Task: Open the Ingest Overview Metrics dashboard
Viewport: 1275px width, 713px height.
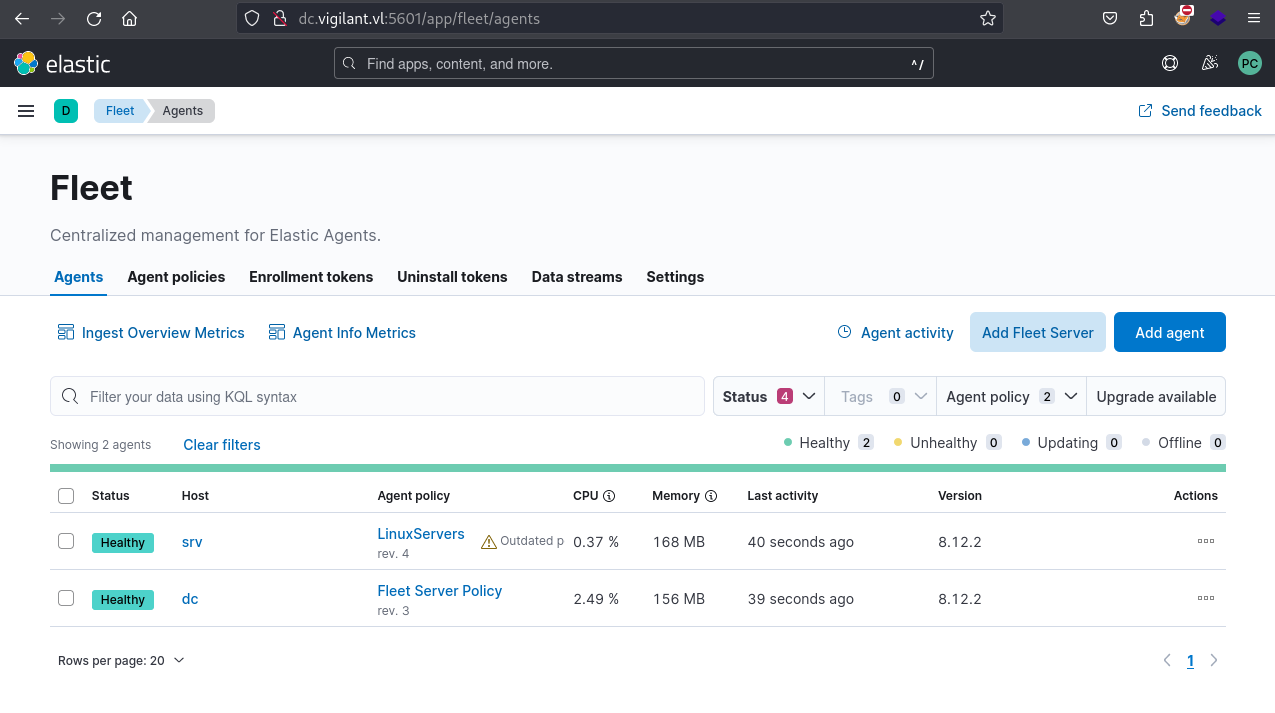Action: pos(151,333)
